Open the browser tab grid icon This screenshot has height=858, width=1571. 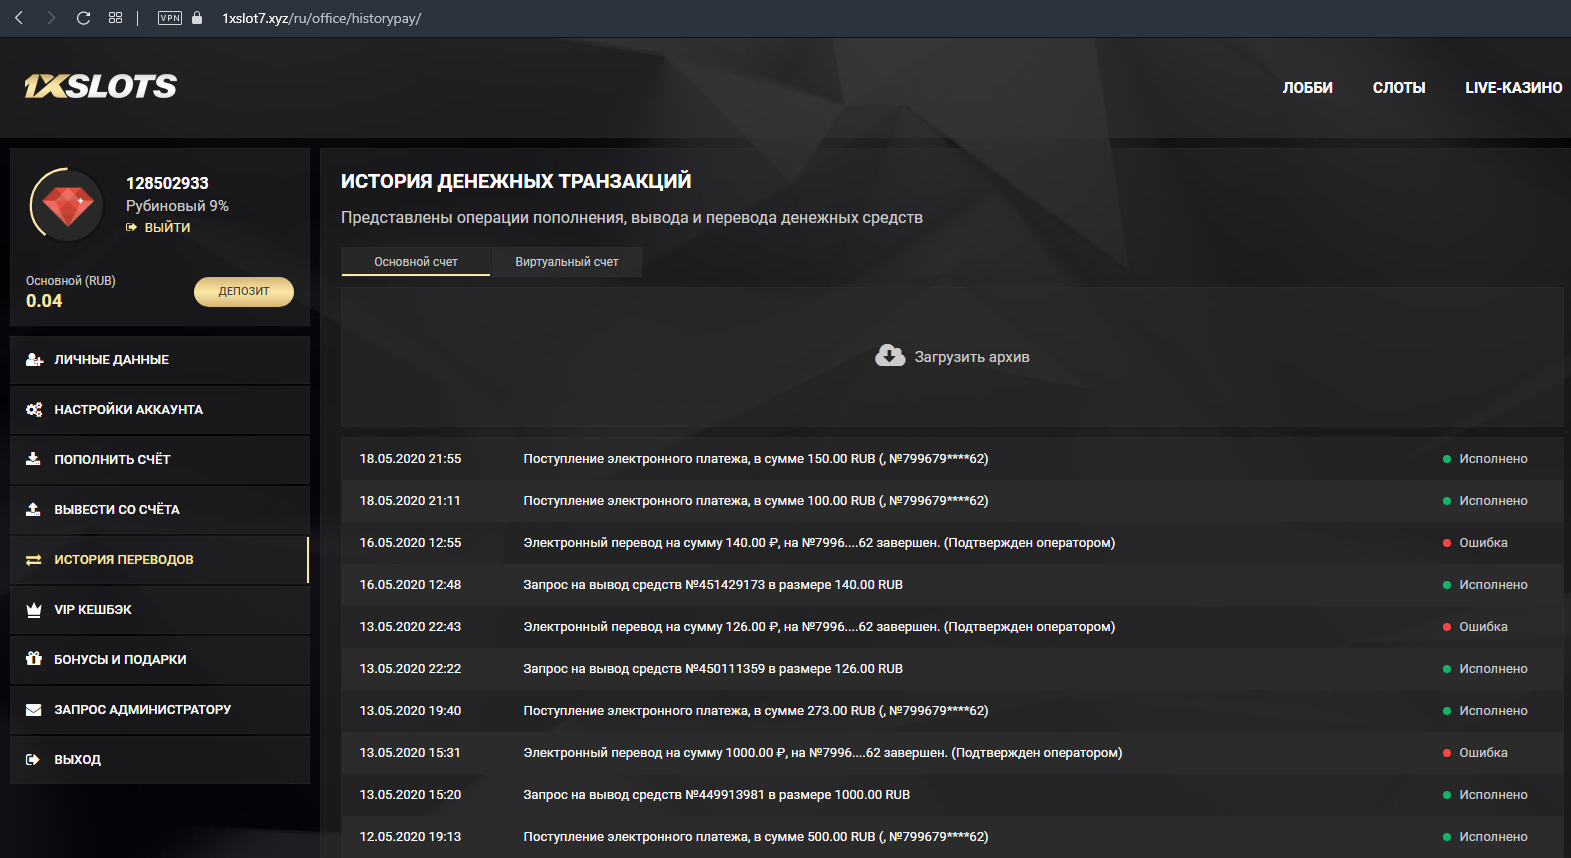116,18
